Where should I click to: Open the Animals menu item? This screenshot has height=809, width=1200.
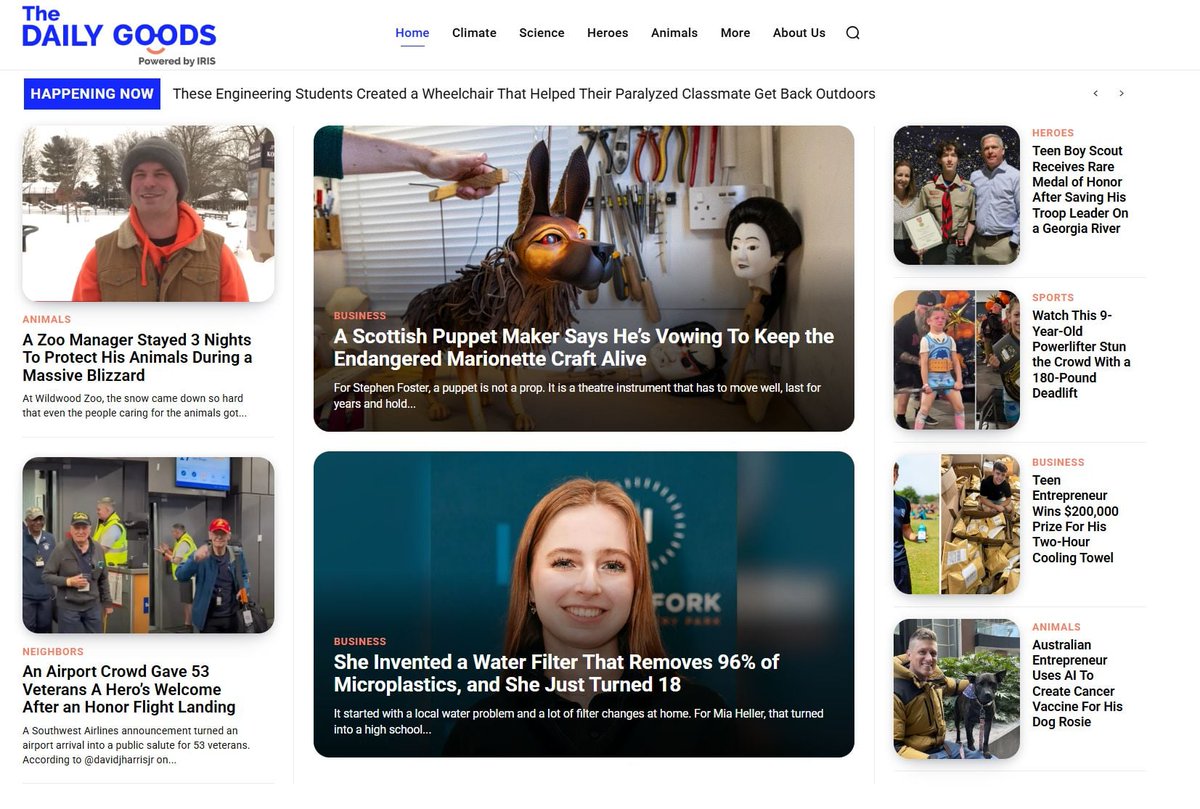[674, 33]
